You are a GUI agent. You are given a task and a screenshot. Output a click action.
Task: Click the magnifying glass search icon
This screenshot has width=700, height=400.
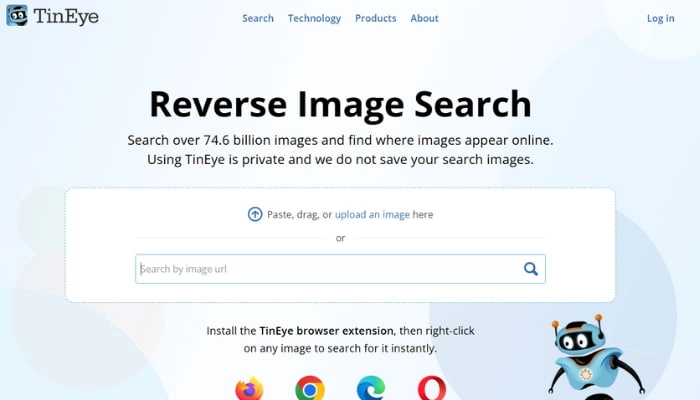tap(530, 269)
